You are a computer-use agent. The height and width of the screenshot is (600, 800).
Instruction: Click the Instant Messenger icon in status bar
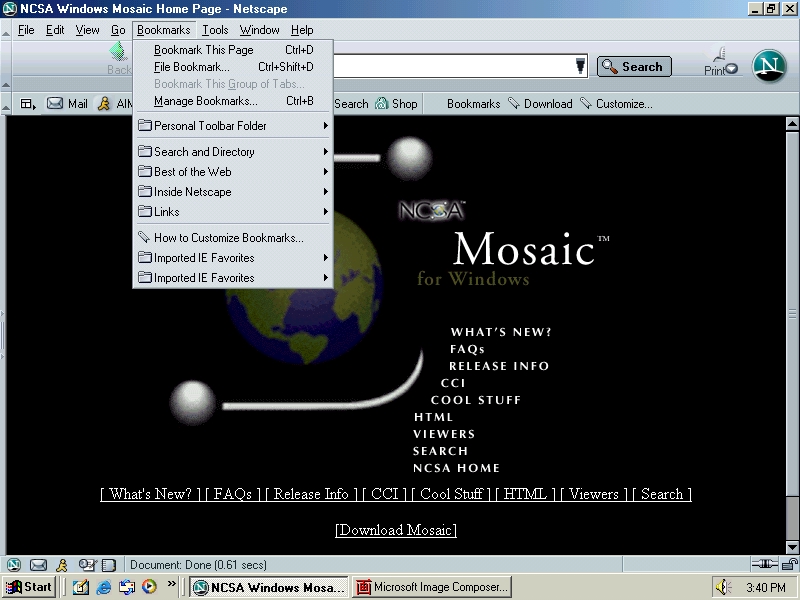point(62,565)
